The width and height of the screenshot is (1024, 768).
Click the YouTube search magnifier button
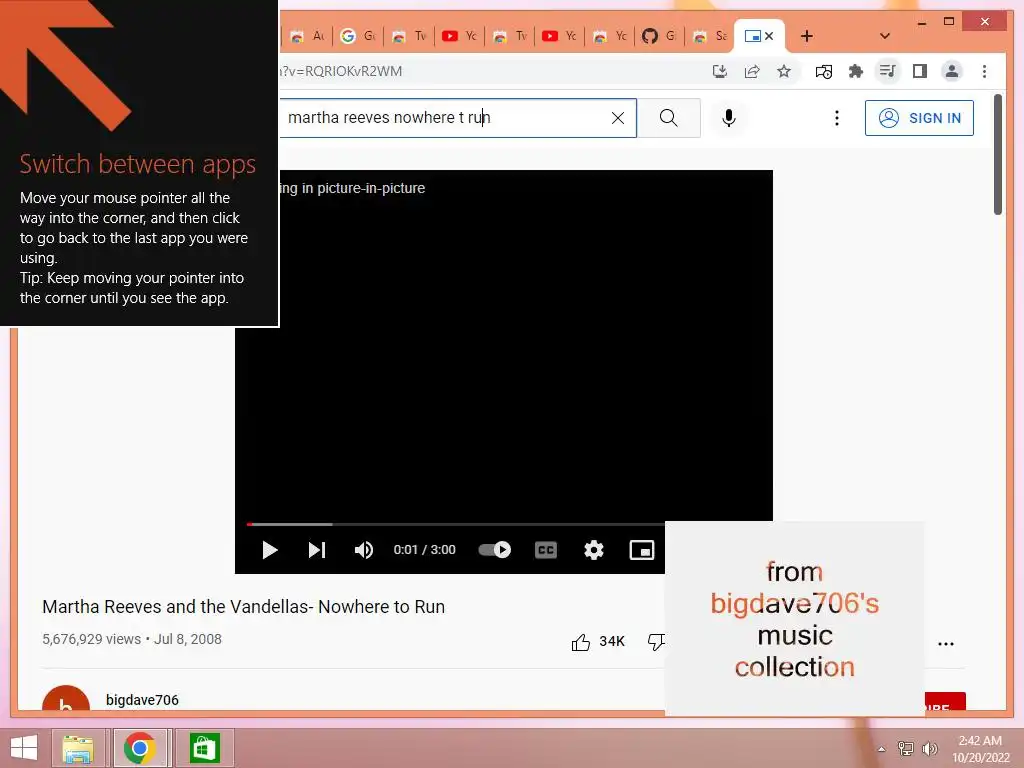pos(668,118)
